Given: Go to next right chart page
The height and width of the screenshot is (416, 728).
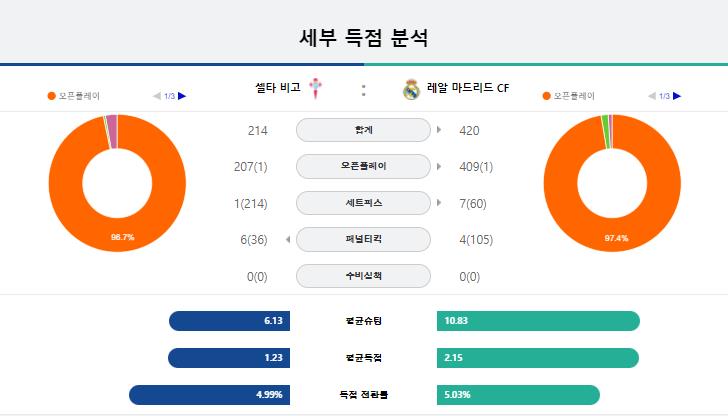Looking at the screenshot, I should (x=677, y=96).
